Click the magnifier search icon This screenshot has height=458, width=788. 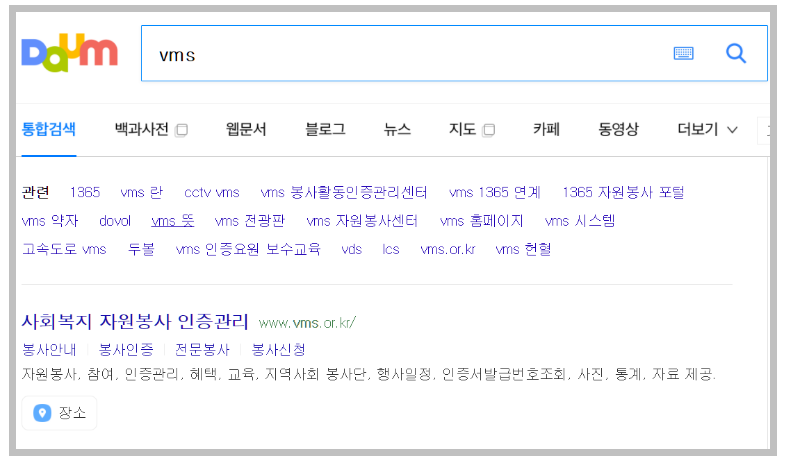(736, 53)
